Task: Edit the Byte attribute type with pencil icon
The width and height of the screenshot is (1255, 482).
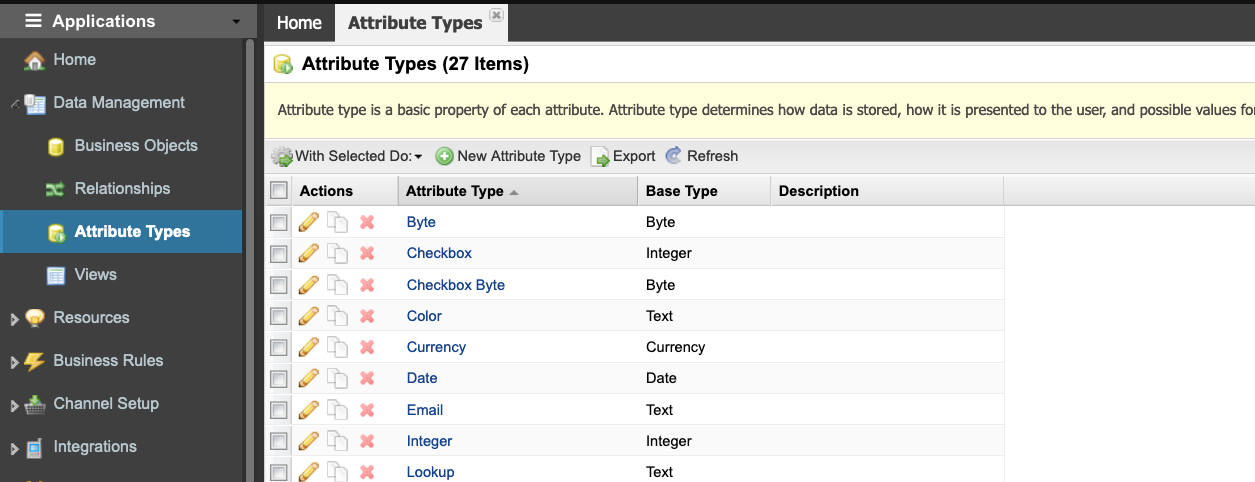Action: coord(309,222)
